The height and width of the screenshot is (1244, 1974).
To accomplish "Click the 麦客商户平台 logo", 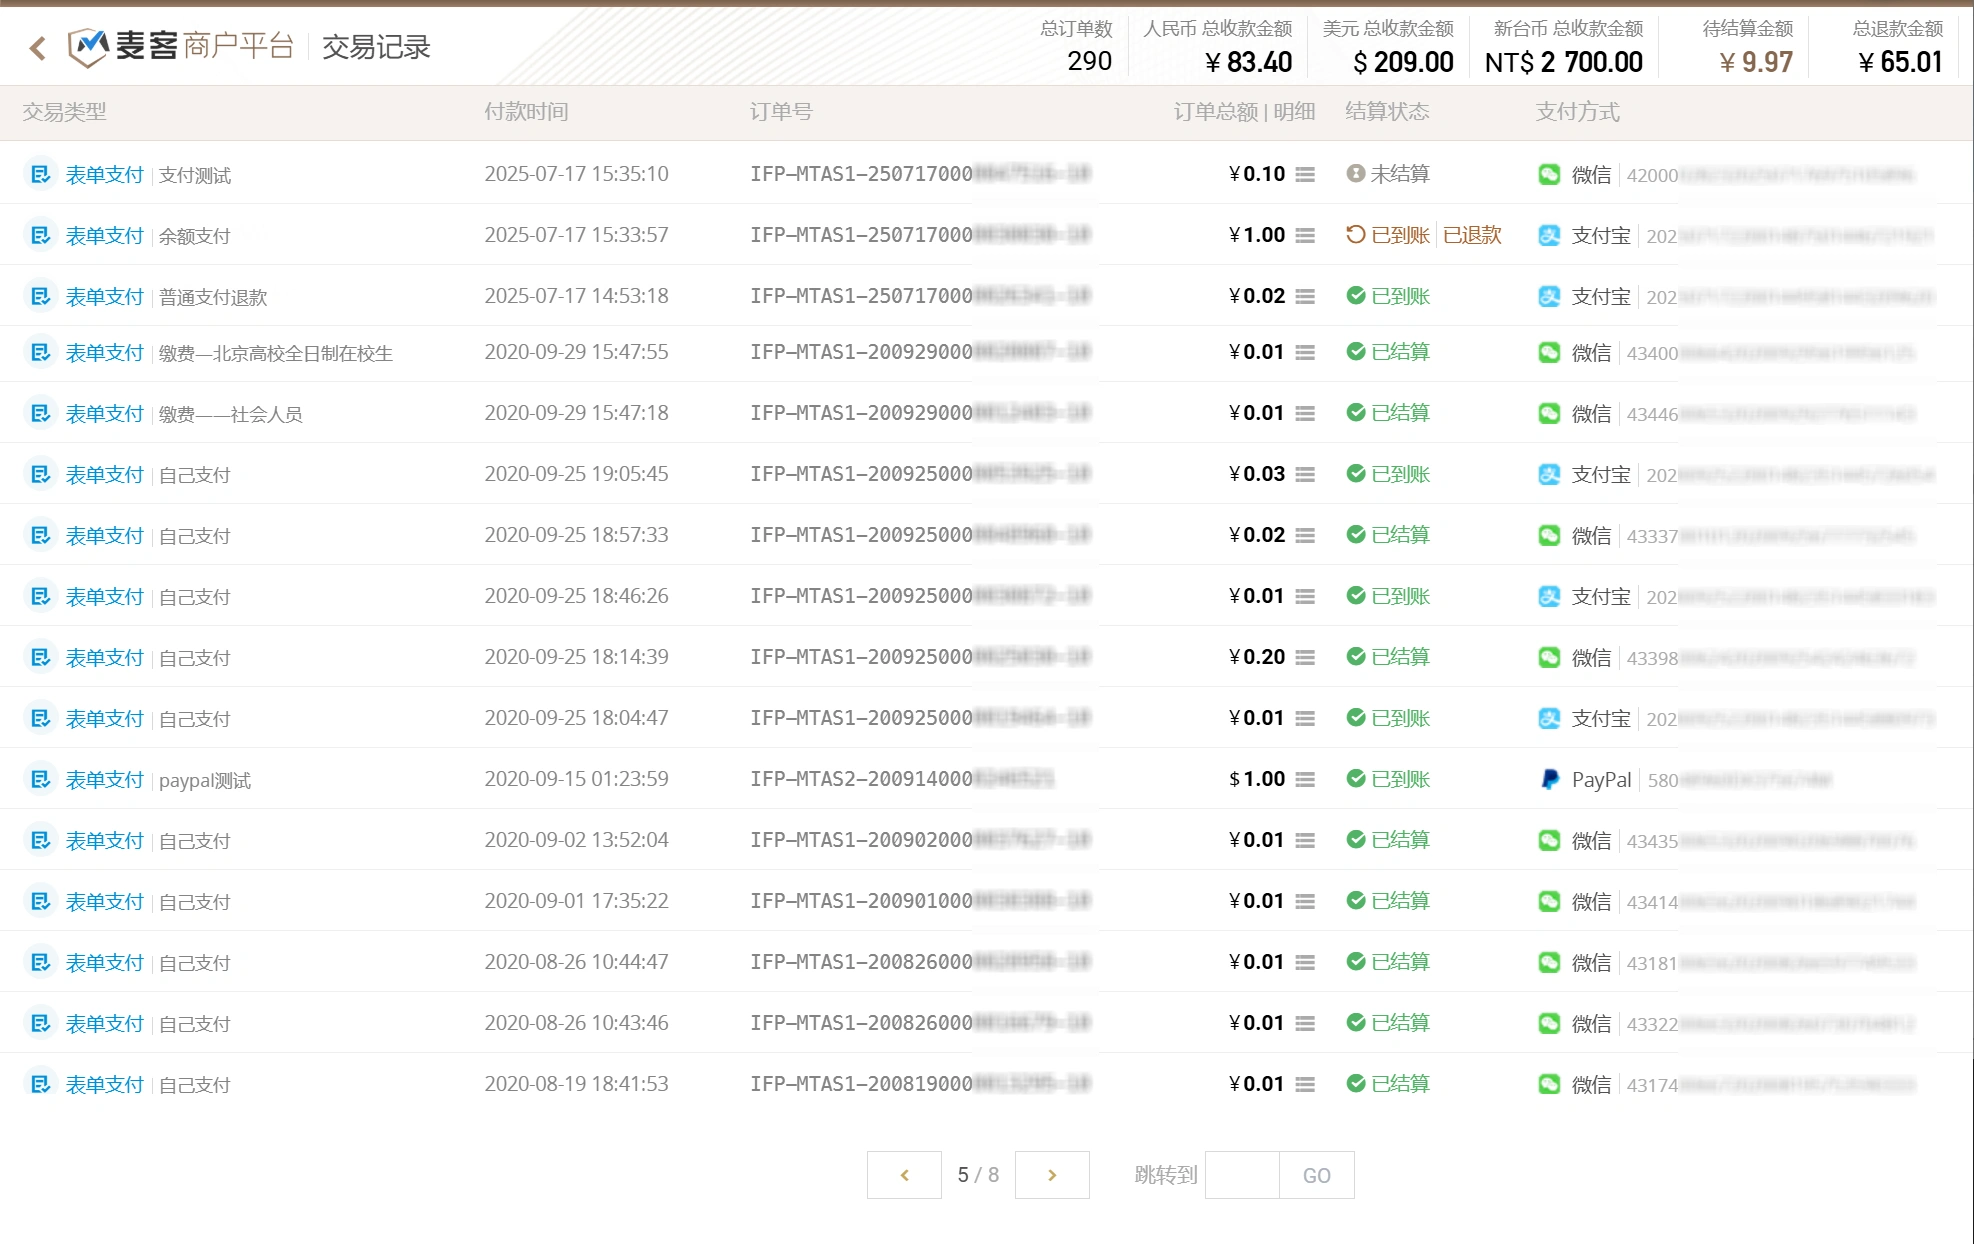I will pos(182,46).
